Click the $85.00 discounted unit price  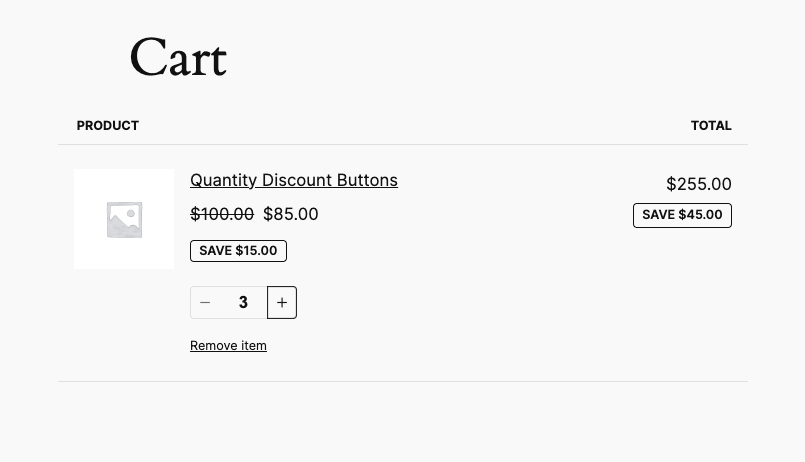pos(291,214)
